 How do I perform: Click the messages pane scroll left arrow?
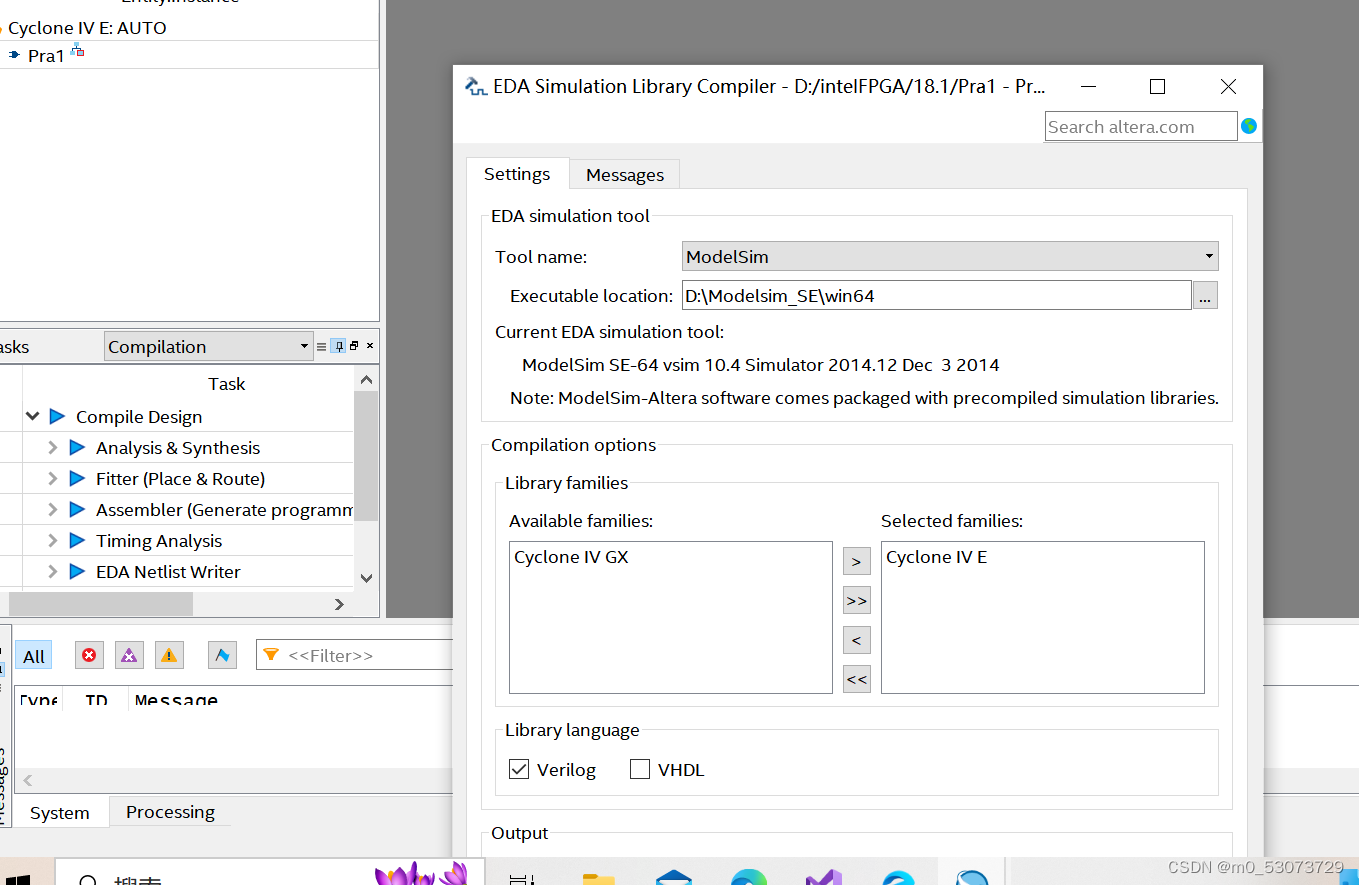tap(28, 780)
